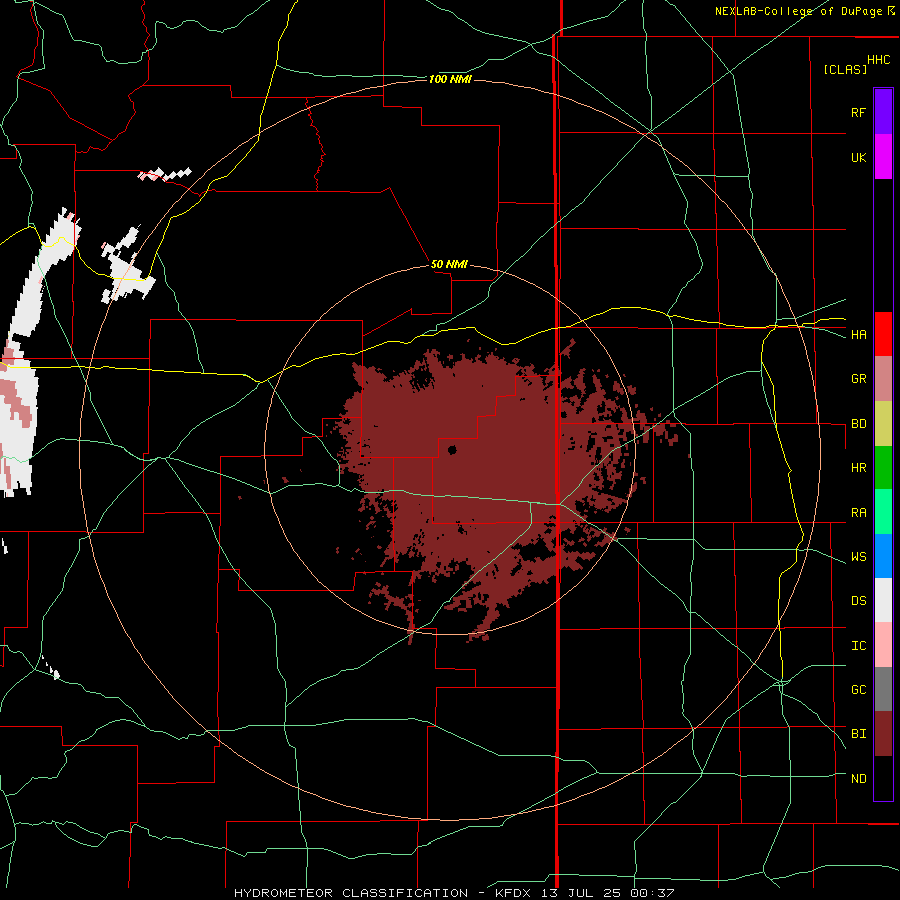Click the bright green RA legend swatch

coord(883,512)
